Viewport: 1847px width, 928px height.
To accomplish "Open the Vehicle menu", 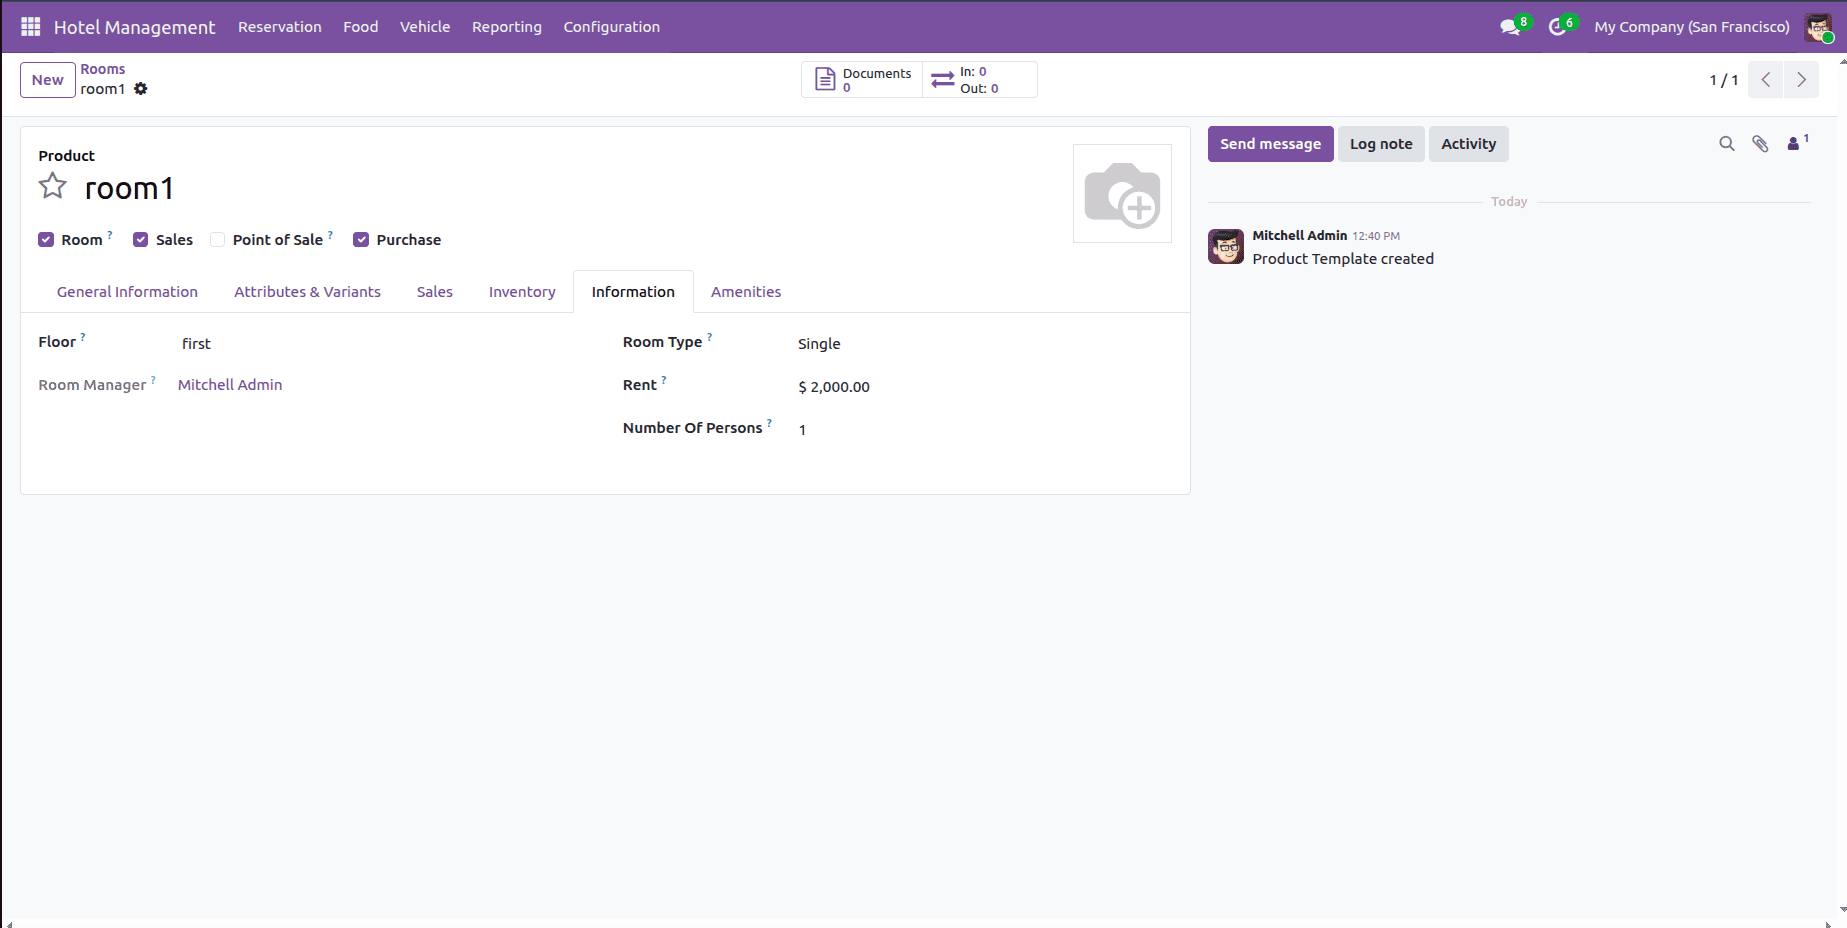I will click(x=425, y=27).
